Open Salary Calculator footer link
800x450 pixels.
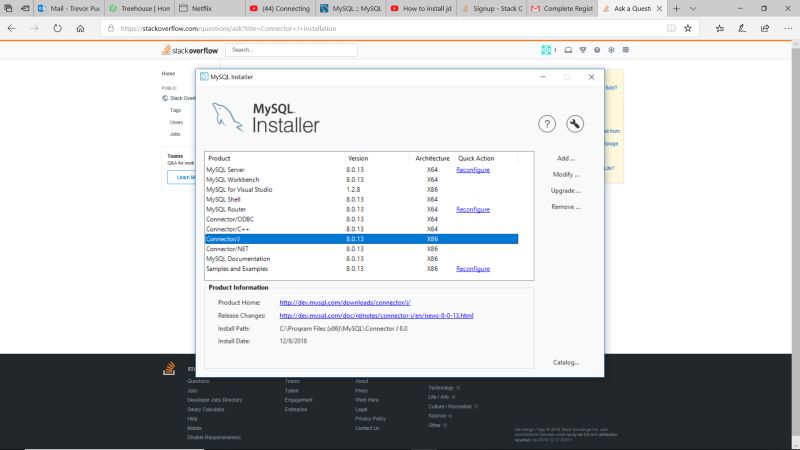pyautogui.click(x=206, y=409)
